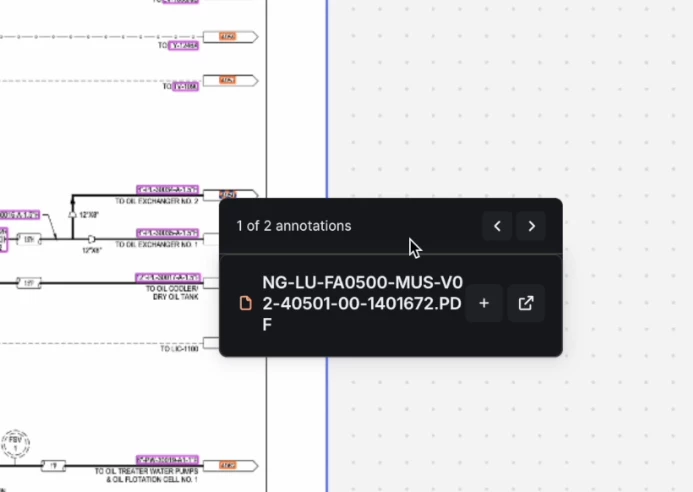This screenshot has height=492, width=693.
Task: Click the purple tag after 'TO' below the long-dashed line
Action: [184, 46]
